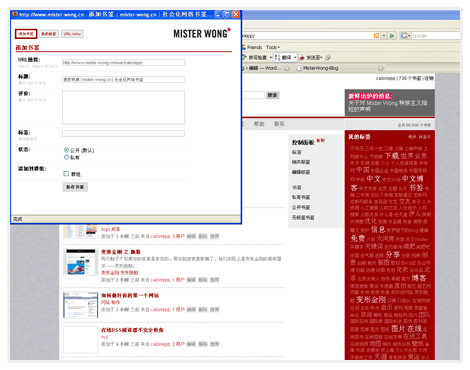The image size is (470, 370).
Task: Select the 公开 (默认) radio button
Action: point(66,150)
